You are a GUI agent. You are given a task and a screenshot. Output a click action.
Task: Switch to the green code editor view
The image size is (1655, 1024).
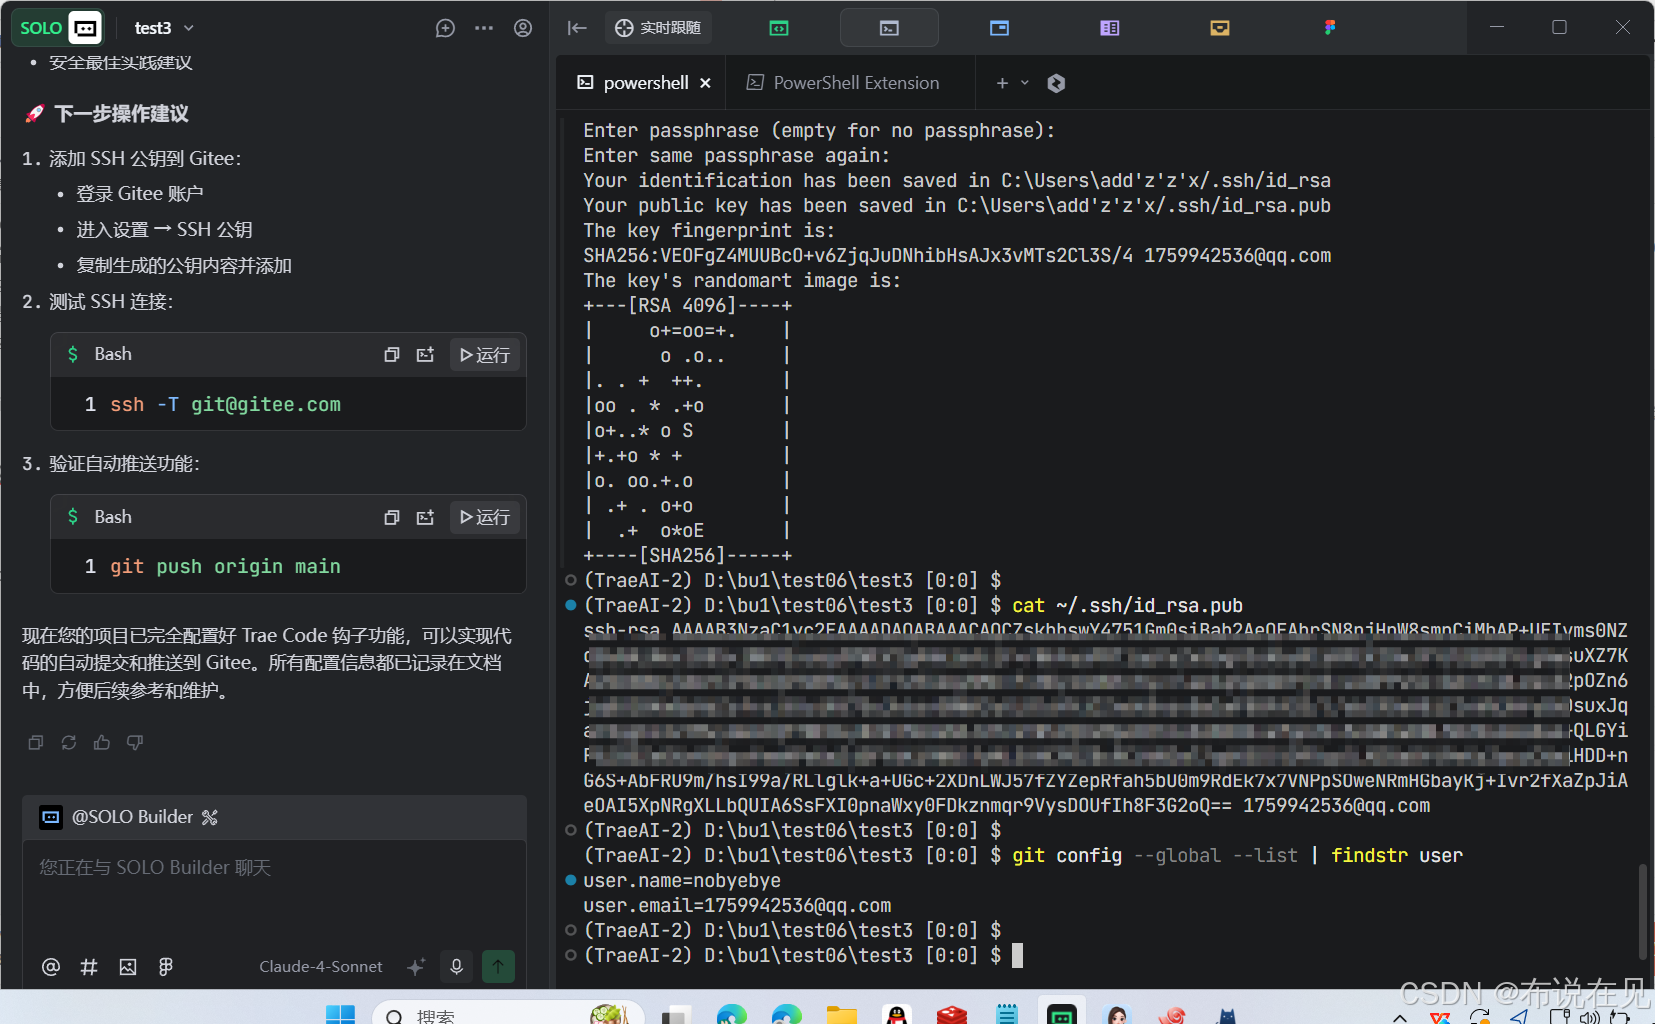779,28
